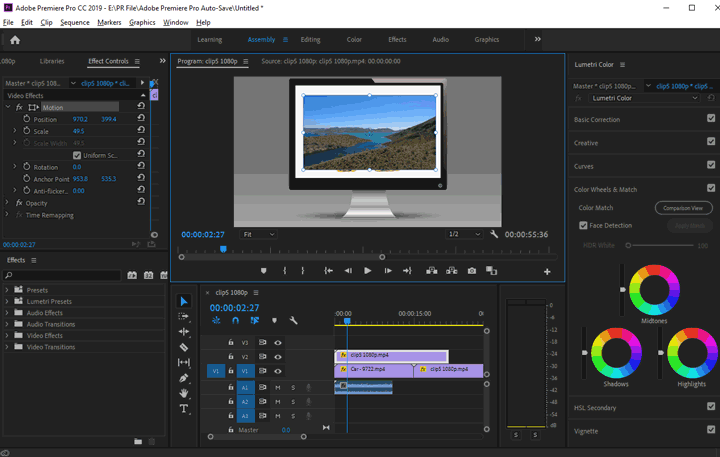
Task: Reset the Position parameter
Action: 141,119
